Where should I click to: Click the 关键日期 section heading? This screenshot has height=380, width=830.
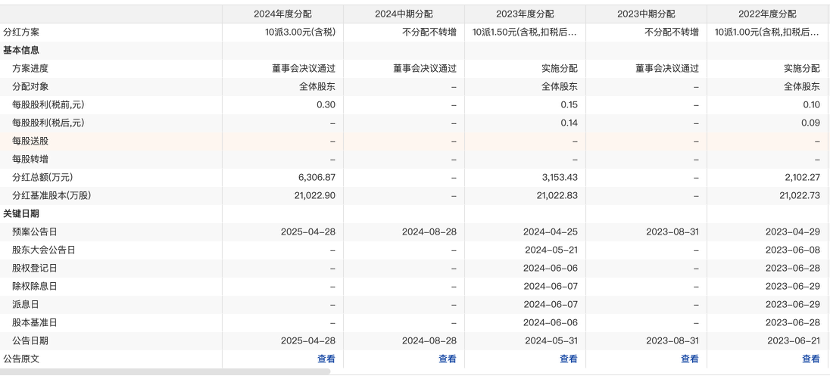pyautogui.click(x=21, y=214)
